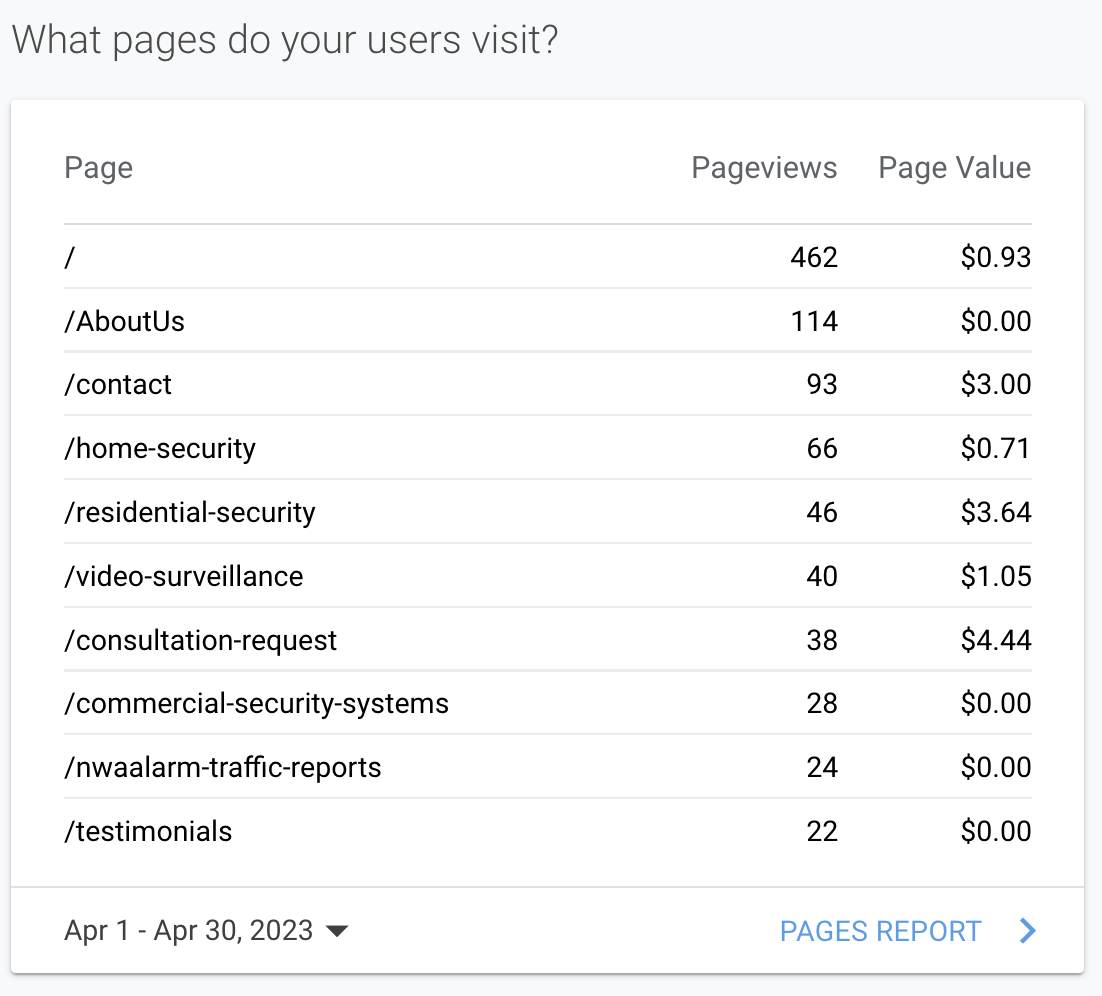Click the Pageviews column header

(x=764, y=167)
